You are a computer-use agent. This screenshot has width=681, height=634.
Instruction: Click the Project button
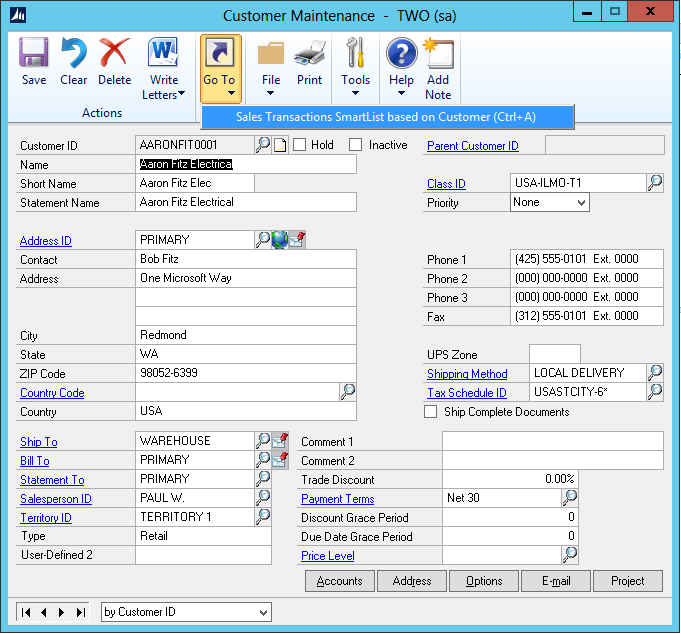pos(628,581)
